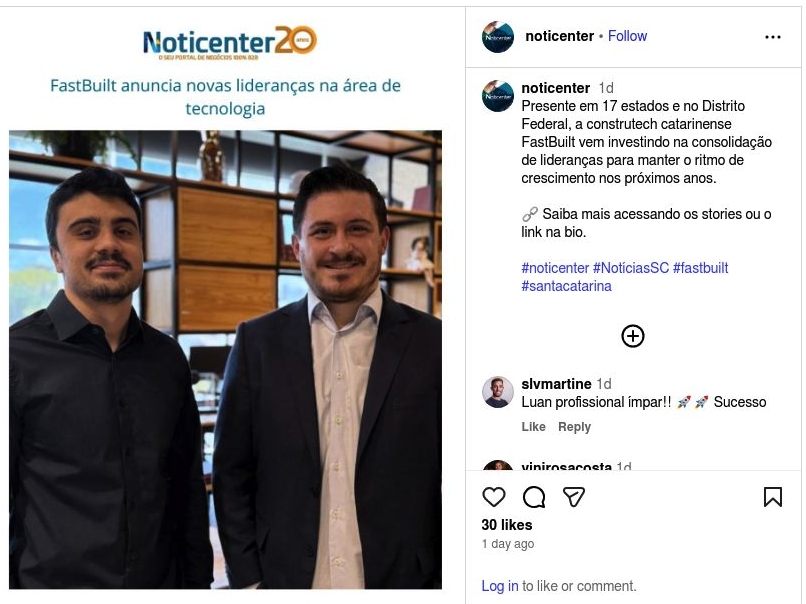
Task: Like the post with the heart icon
Action: tap(493, 497)
